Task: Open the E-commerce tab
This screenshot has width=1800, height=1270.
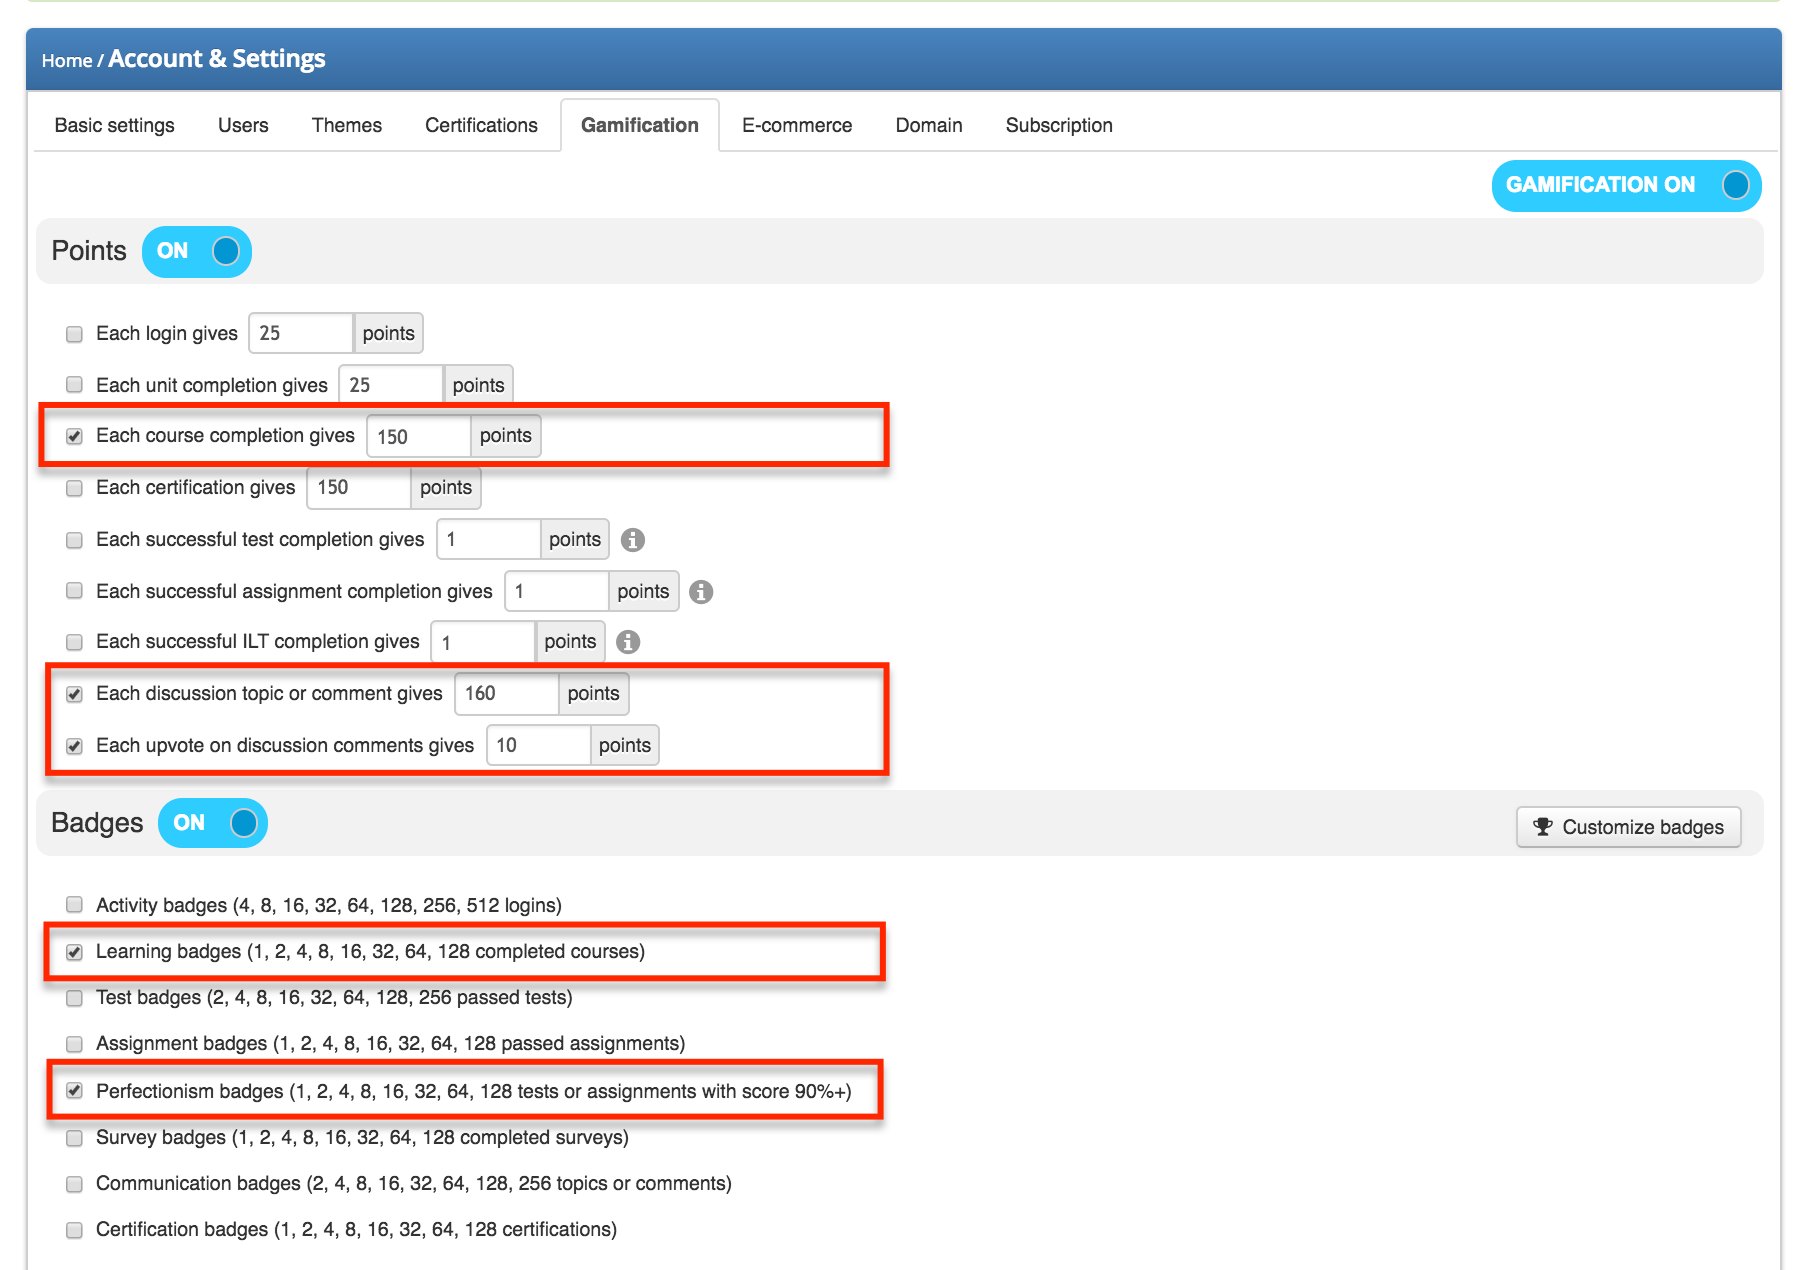Action: tap(797, 125)
